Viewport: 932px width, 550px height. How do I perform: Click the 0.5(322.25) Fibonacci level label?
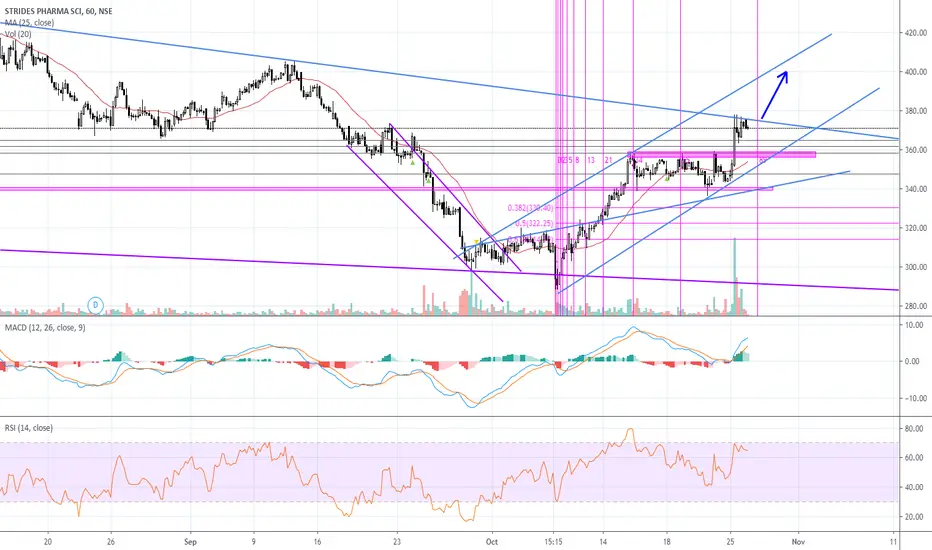tap(534, 223)
